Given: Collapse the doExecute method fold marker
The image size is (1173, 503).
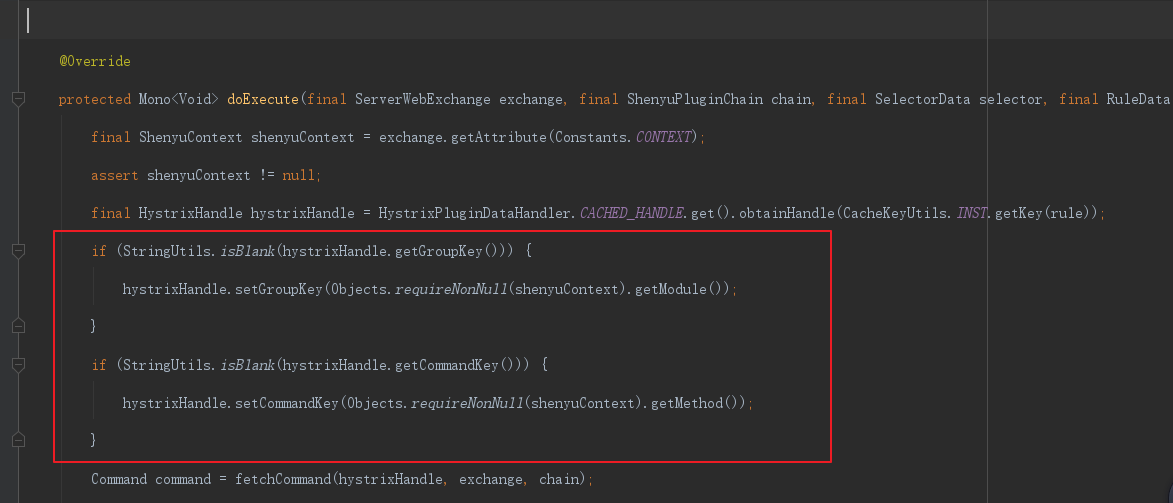Looking at the screenshot, I should coord(19,99).
